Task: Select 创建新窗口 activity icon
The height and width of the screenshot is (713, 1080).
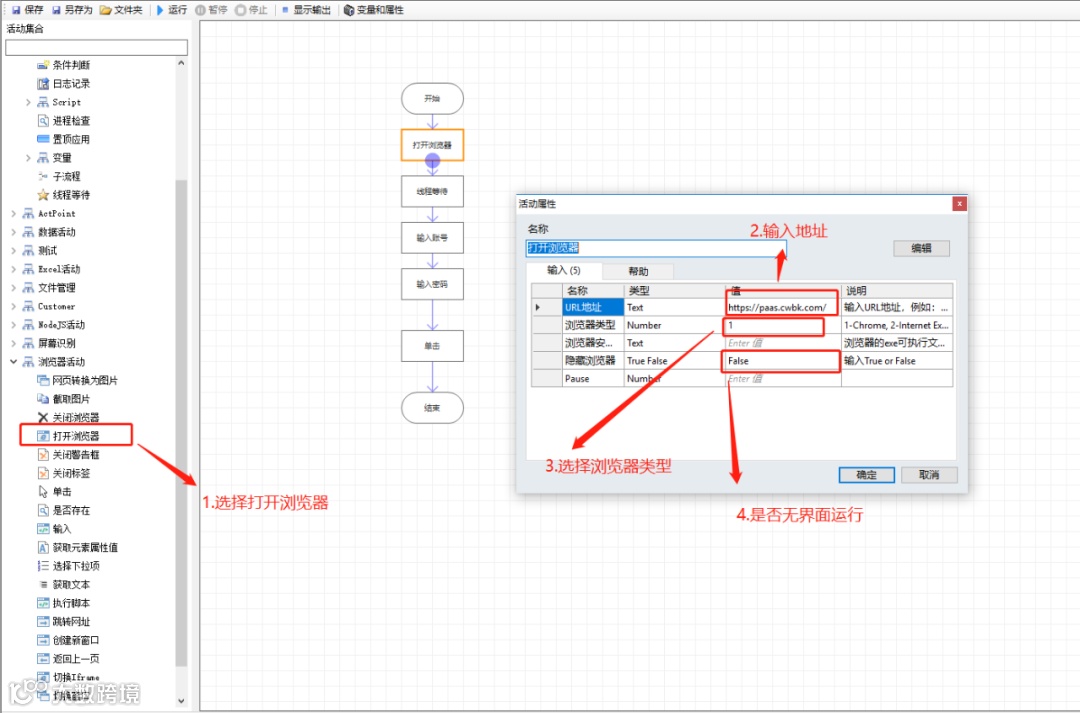Action: click(43, 641)
